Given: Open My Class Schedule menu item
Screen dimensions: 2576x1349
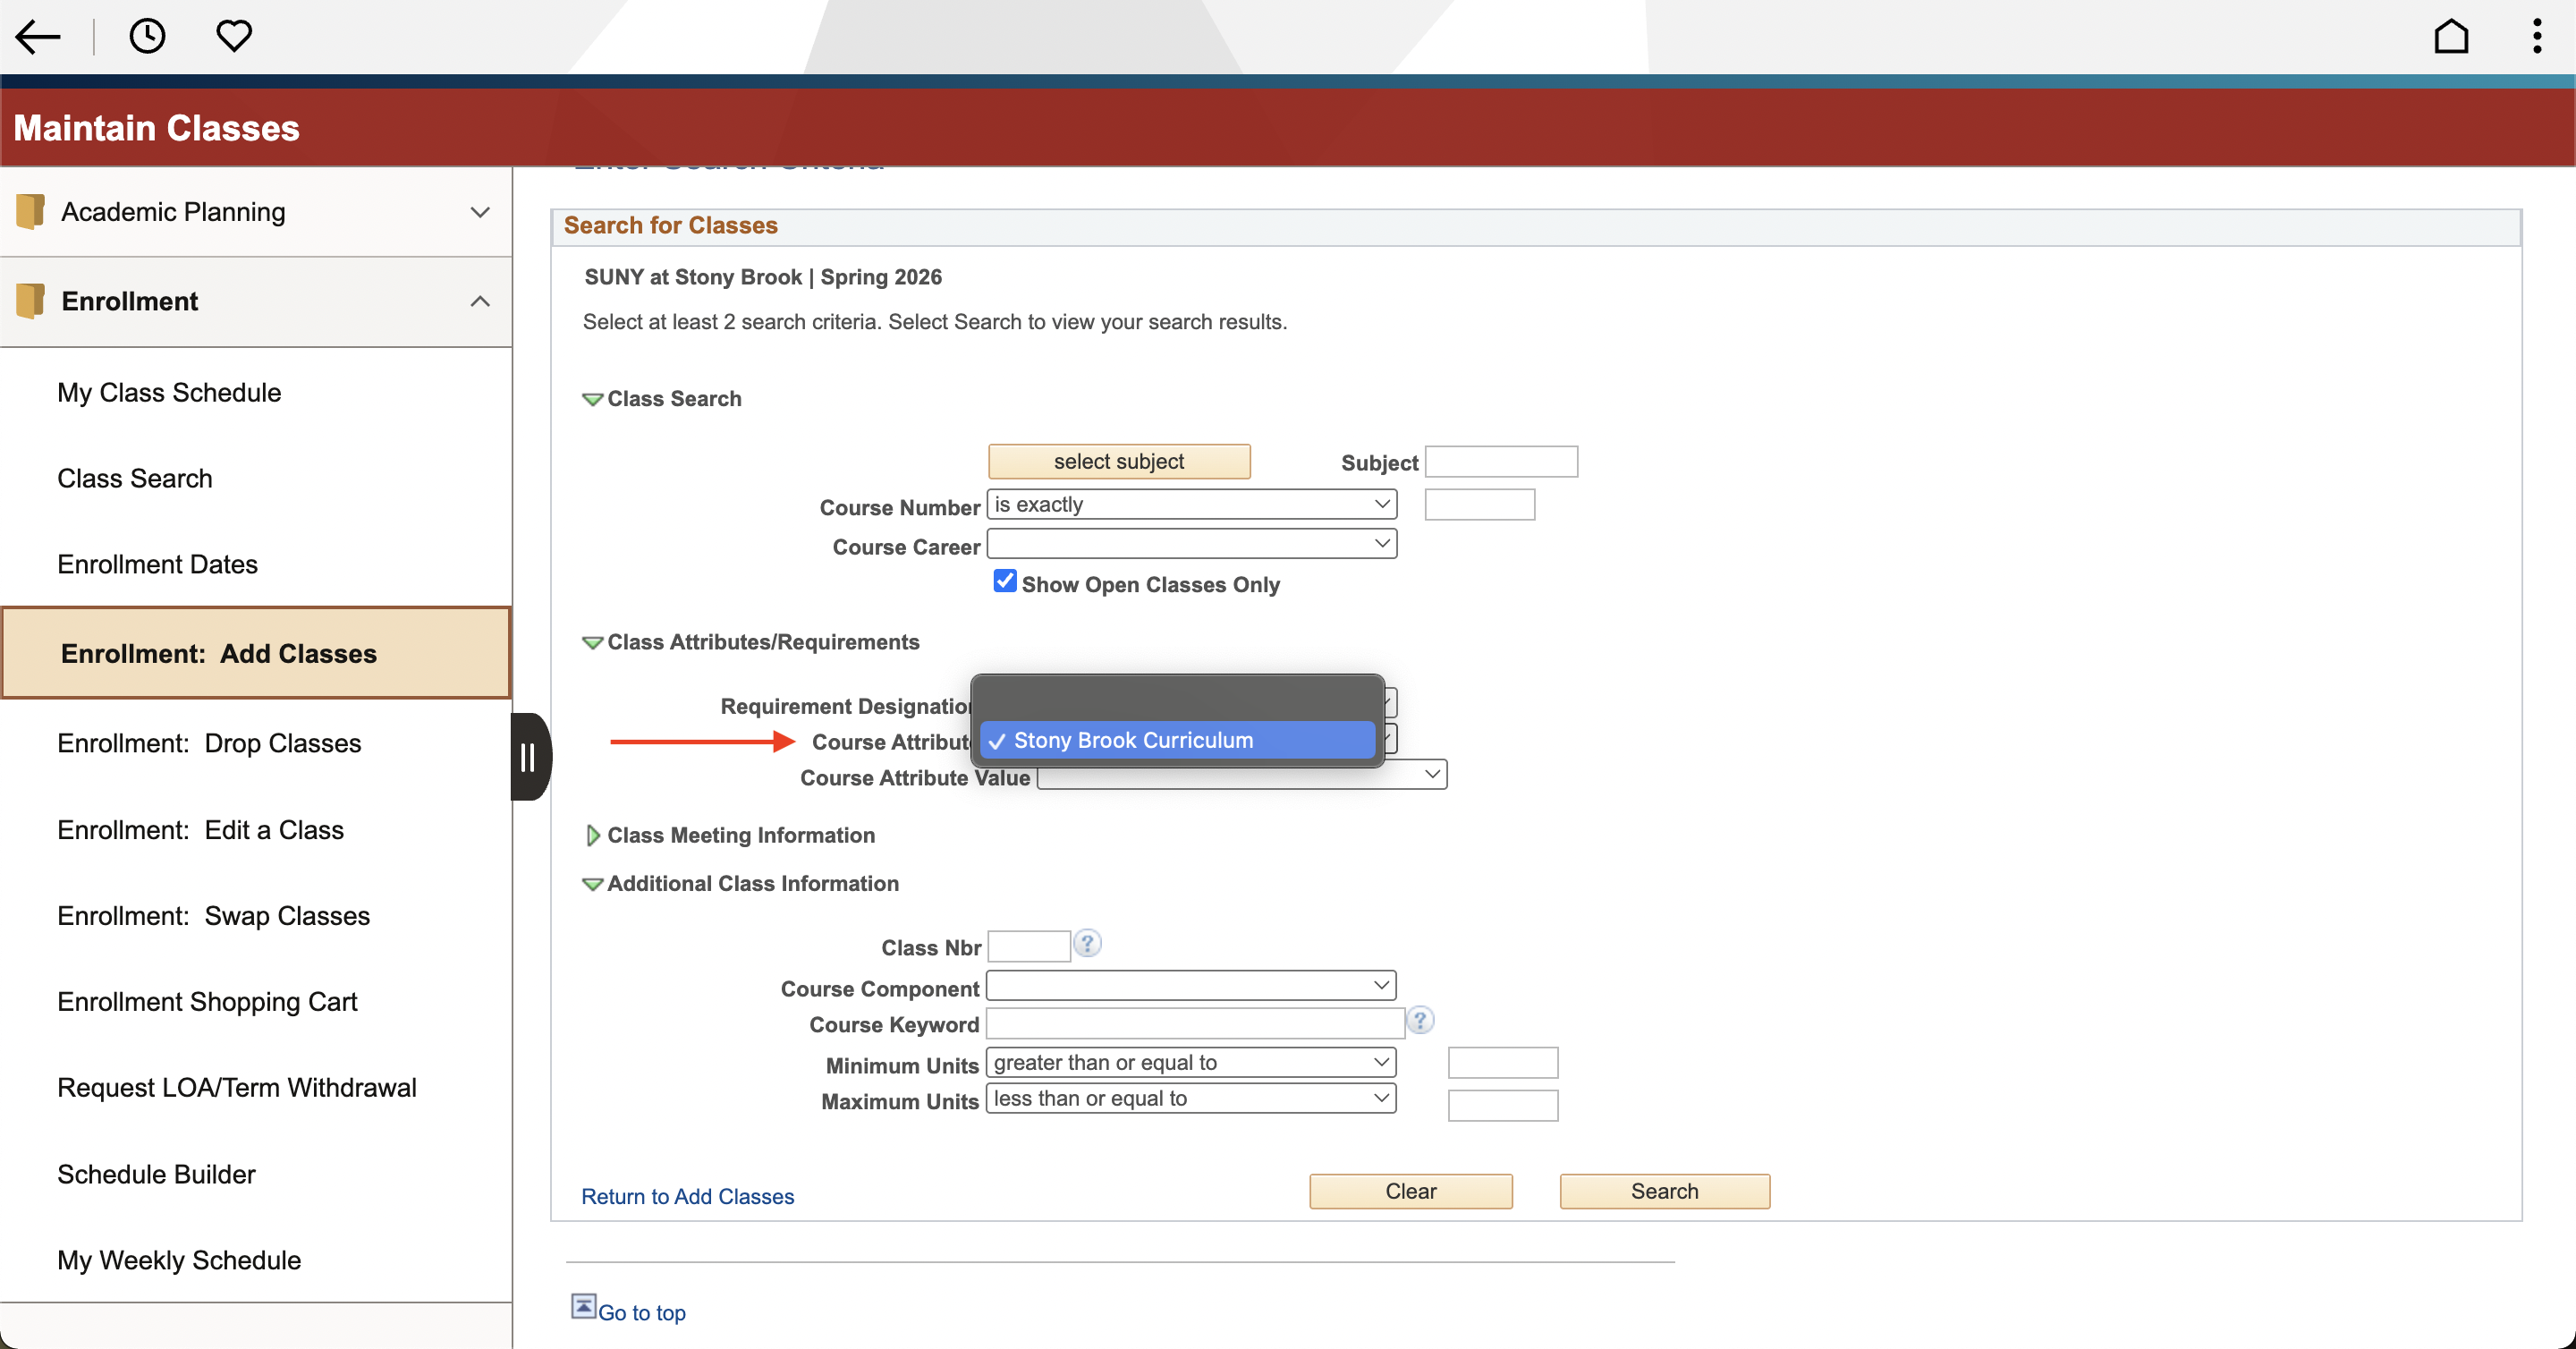Looking at the screenshot, I should click(169, 393).
